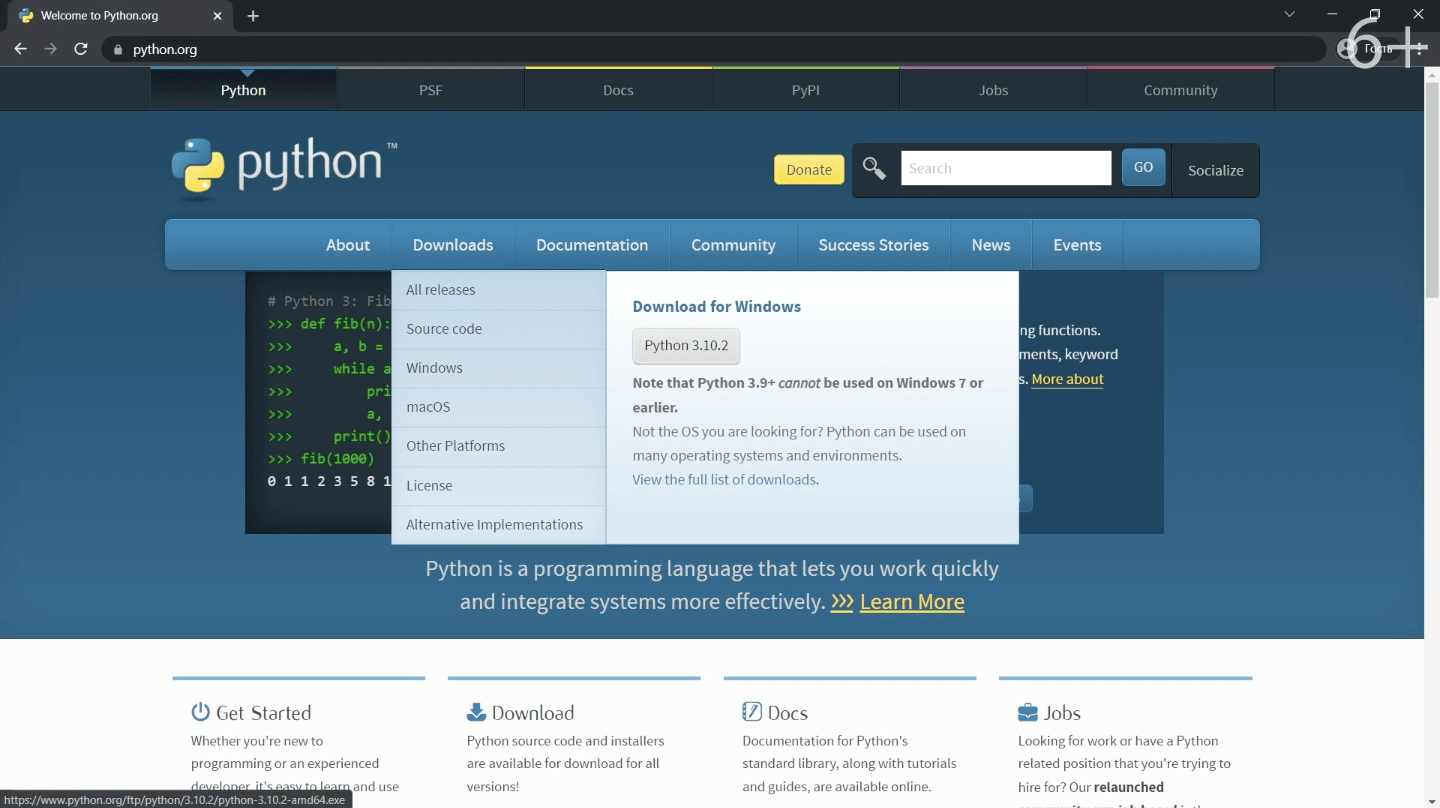
Task: Click the Jobs briefcase icon
Action: coord(1028,713)
